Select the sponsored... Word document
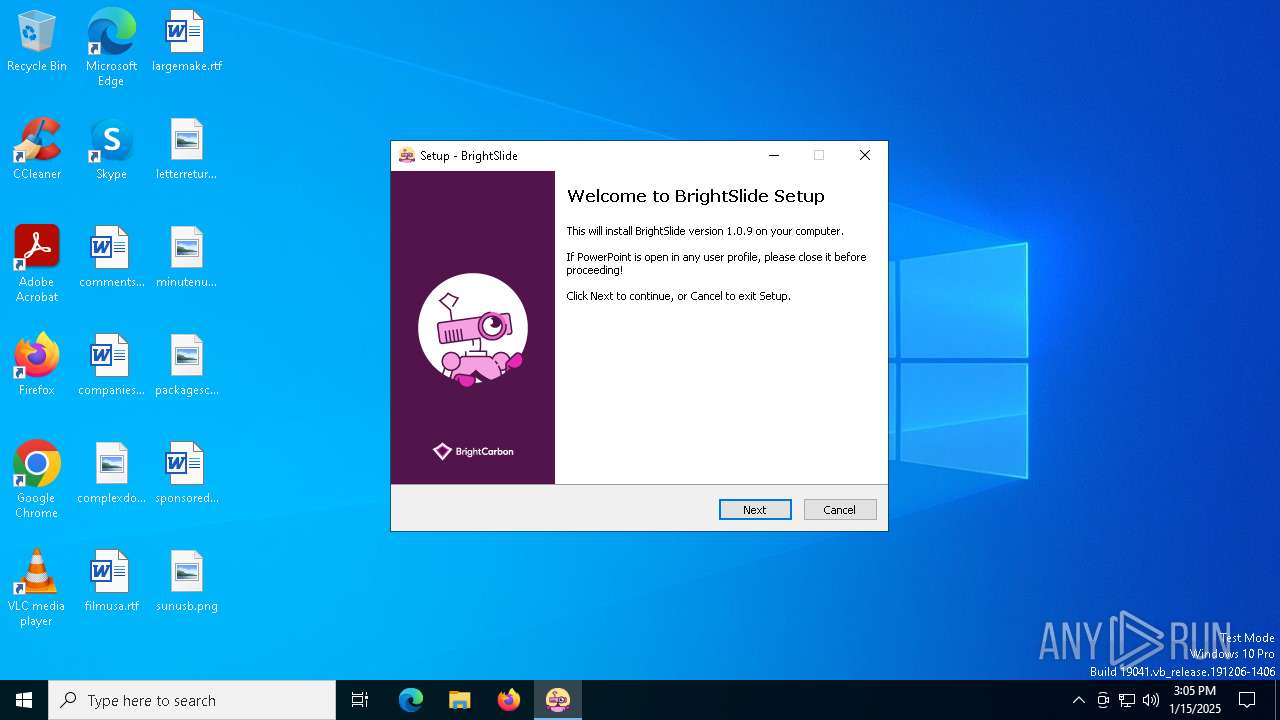 click(187, 474)
